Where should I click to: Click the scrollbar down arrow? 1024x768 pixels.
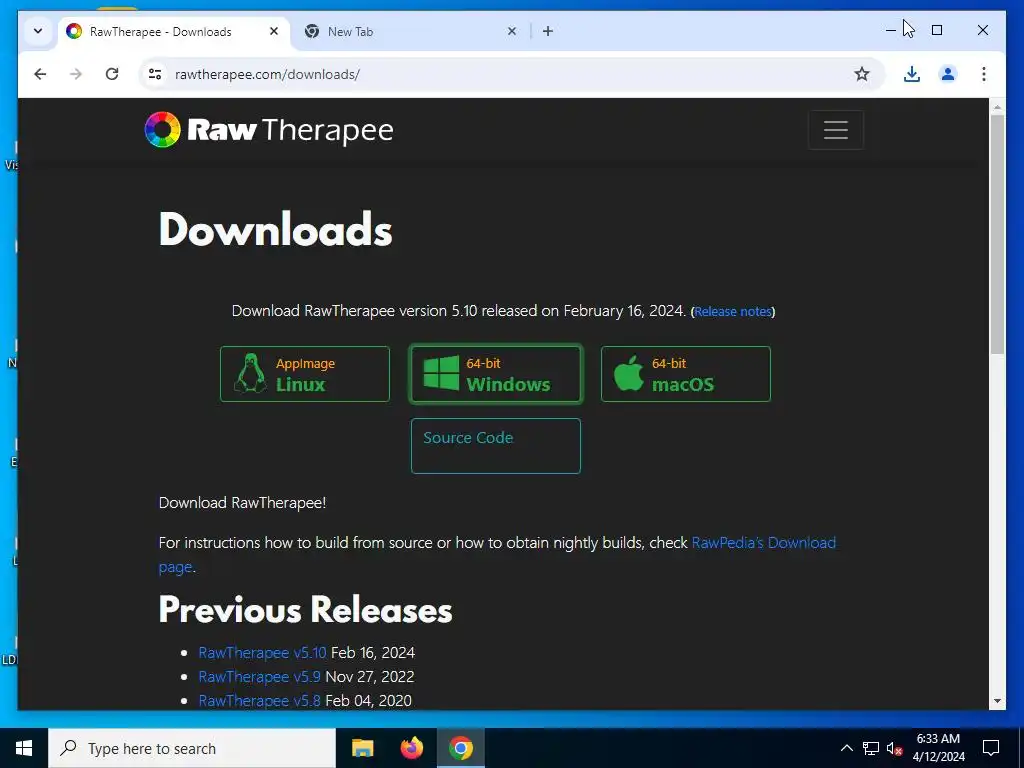pos(997,701)
